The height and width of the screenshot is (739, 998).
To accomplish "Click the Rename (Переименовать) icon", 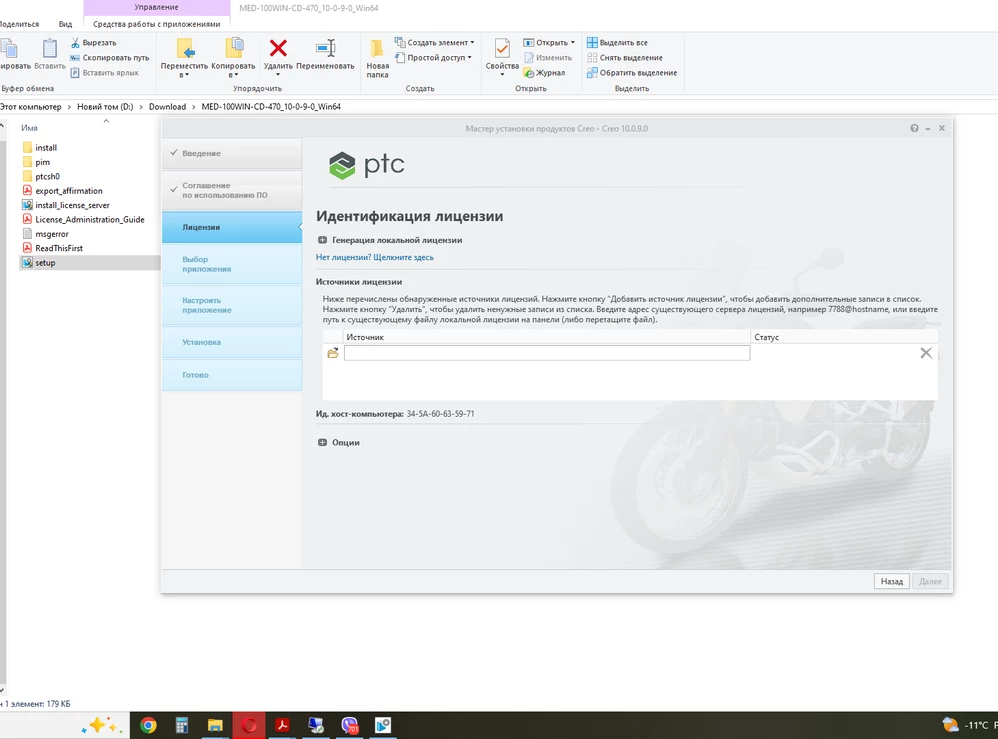I will (325, 48).
